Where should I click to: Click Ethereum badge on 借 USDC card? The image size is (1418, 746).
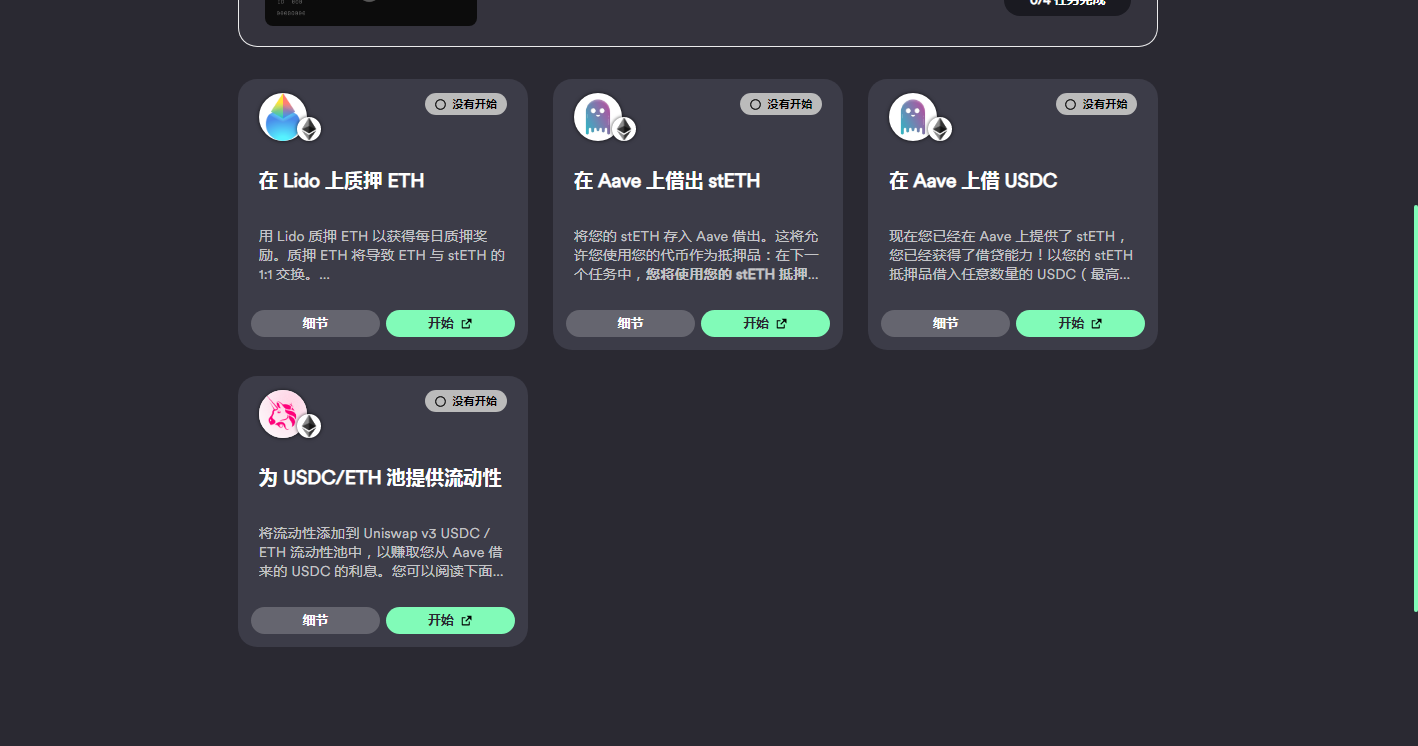pyautogui.click(x=939, y=129)
